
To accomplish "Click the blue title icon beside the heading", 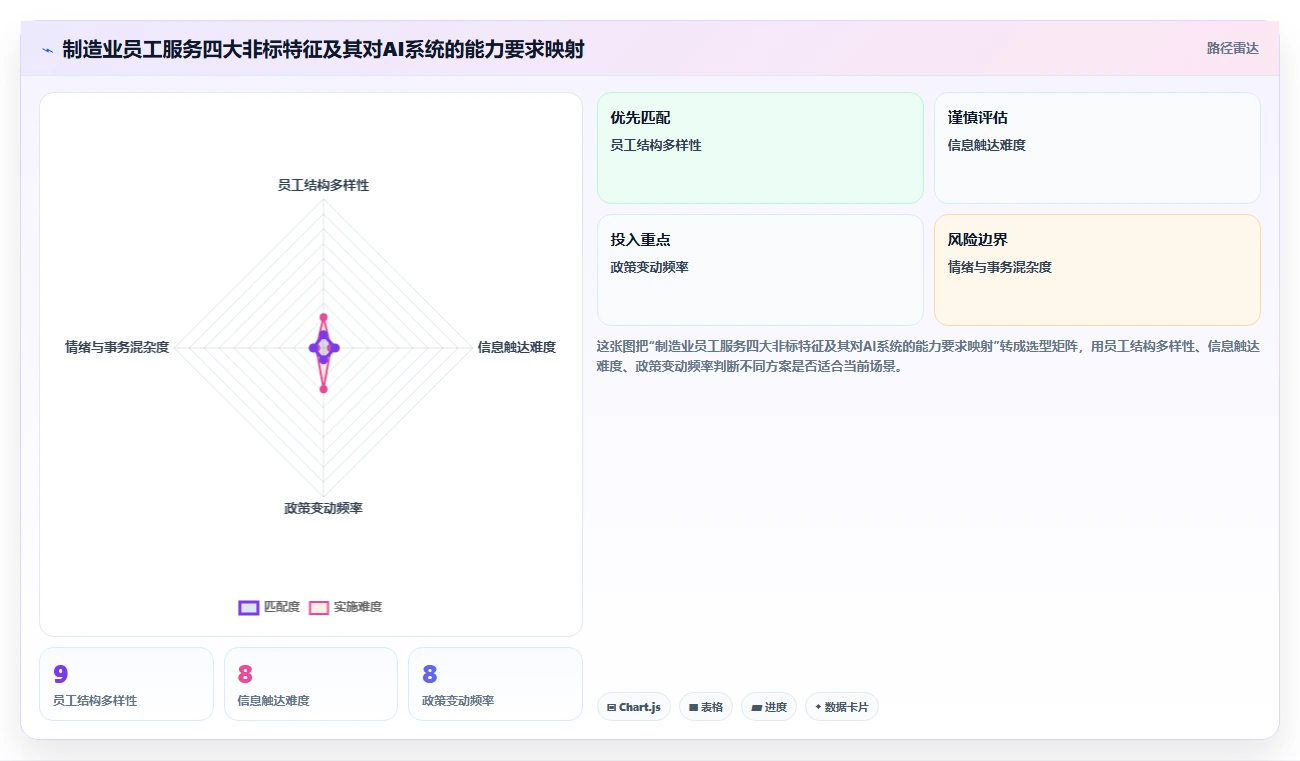I will [x=47, y=50].
